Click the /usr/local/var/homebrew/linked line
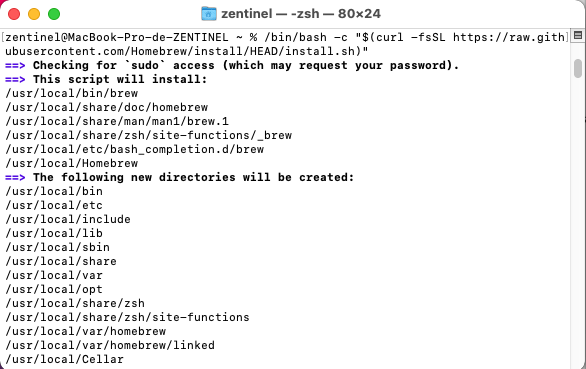 [110, 345]
